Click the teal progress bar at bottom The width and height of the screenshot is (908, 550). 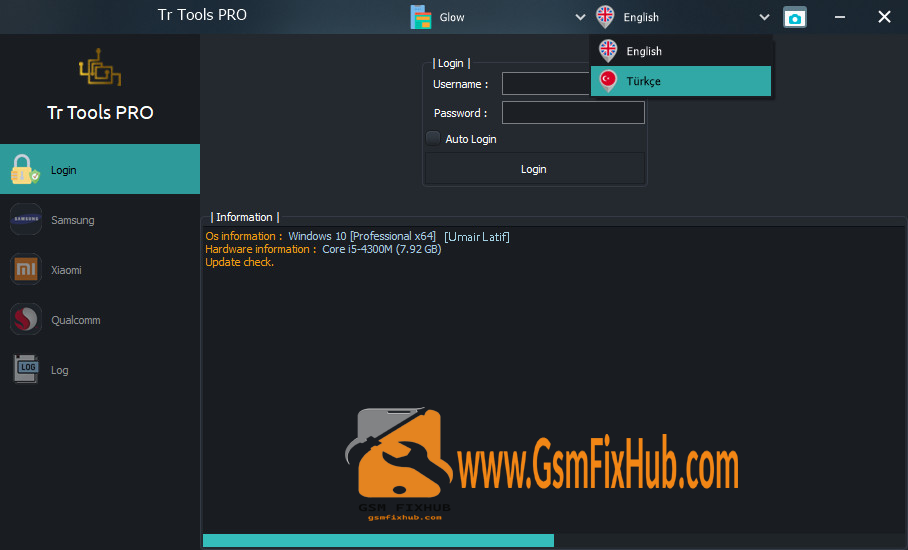[x=378, y=540]
